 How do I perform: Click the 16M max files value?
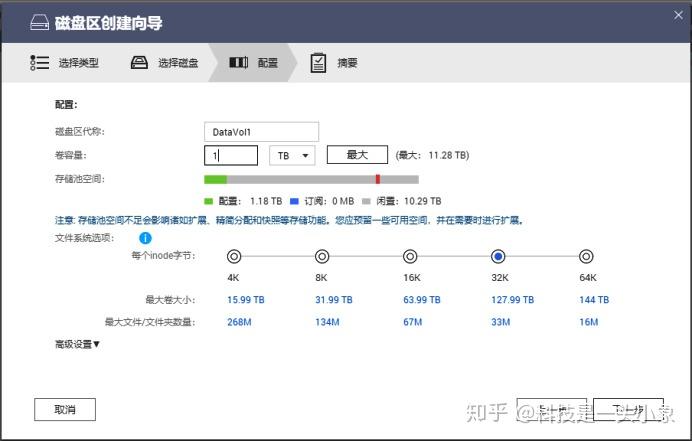pos(589,322)
